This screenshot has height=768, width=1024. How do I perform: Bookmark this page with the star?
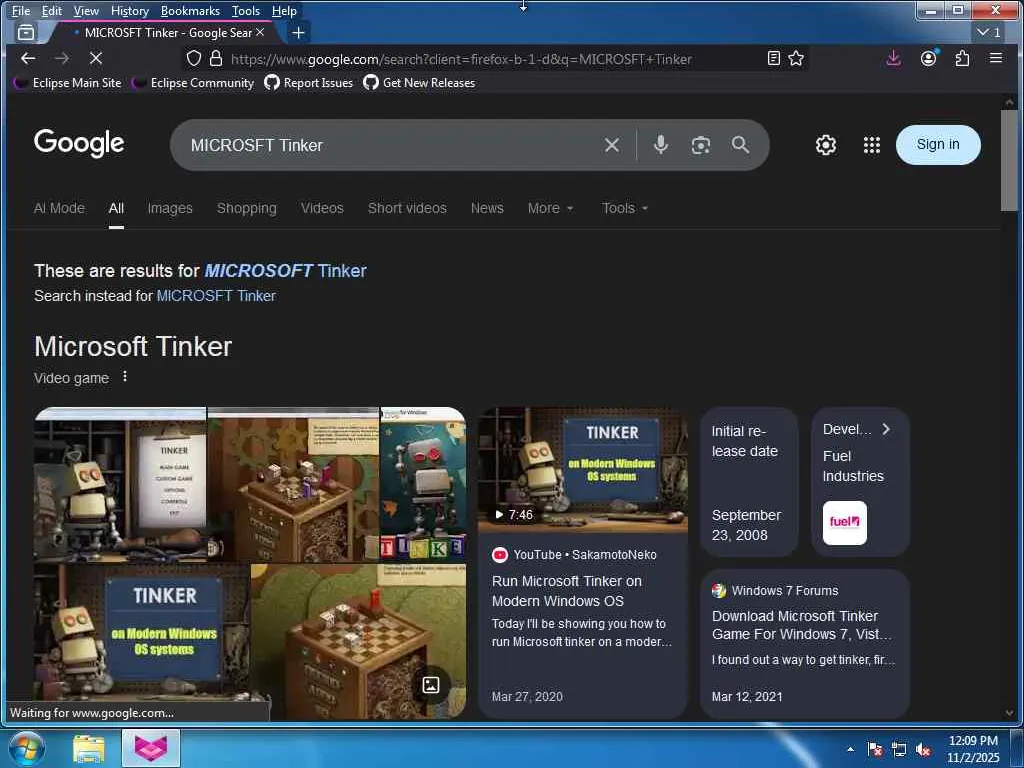pyautogui.click(x=795, y=59)
